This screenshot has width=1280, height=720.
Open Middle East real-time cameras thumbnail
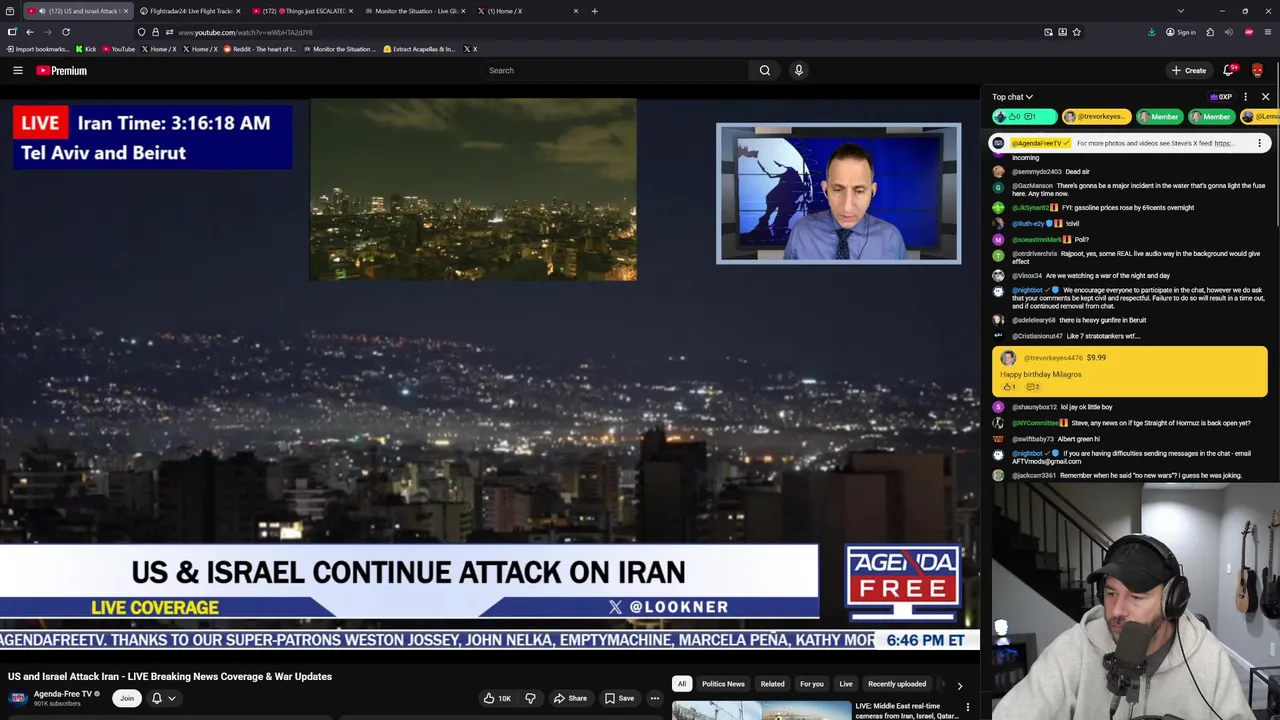[761, 711]
